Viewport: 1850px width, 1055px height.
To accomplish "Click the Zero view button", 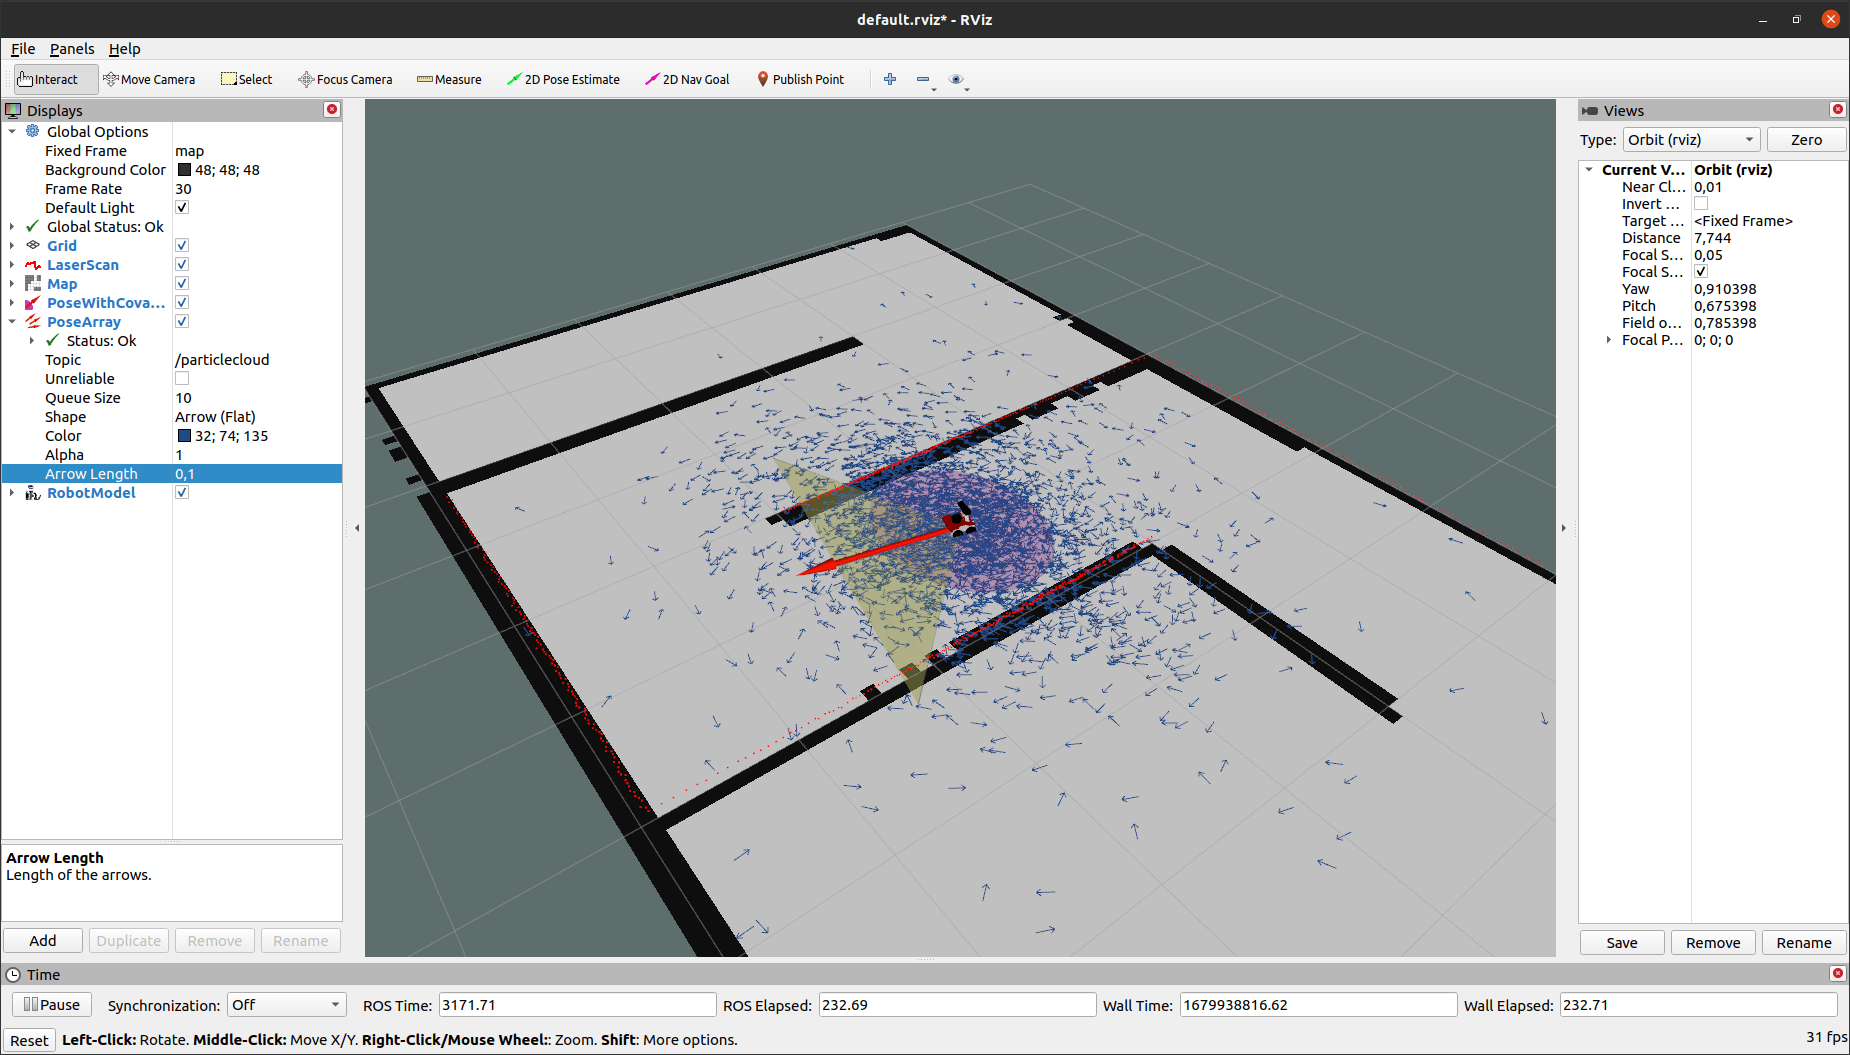I will point(1806,140).
